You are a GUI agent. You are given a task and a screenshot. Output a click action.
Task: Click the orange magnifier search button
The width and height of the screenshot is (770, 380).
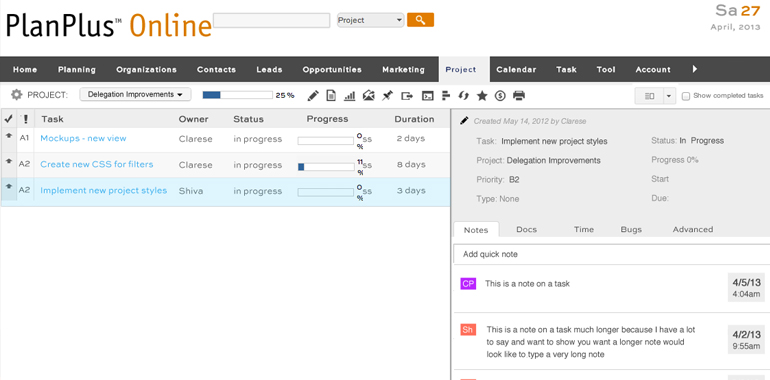(420, 20)
